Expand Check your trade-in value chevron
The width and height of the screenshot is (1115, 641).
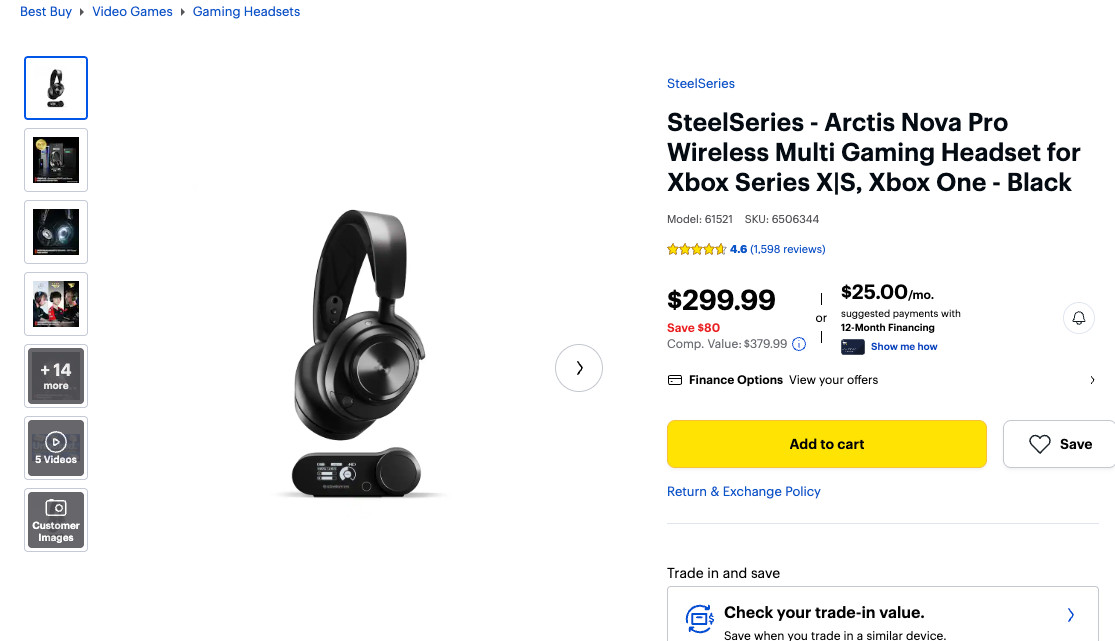(1070, 615)
